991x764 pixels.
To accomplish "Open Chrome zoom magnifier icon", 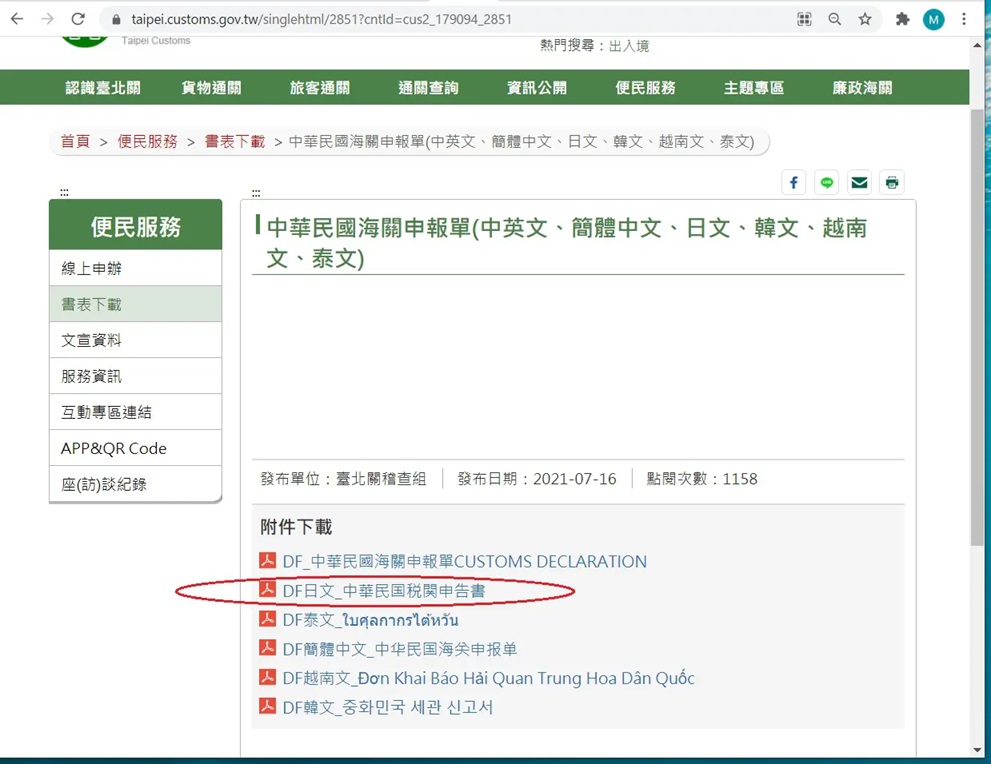I will pyautogui.click(x=834, y=19).
